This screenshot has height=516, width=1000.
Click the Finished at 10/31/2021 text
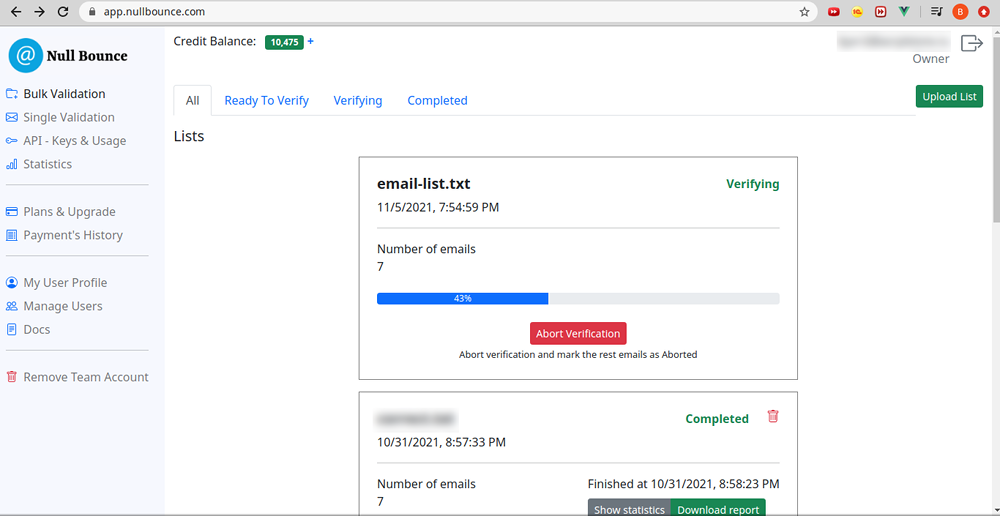click(x=683, y=484)
